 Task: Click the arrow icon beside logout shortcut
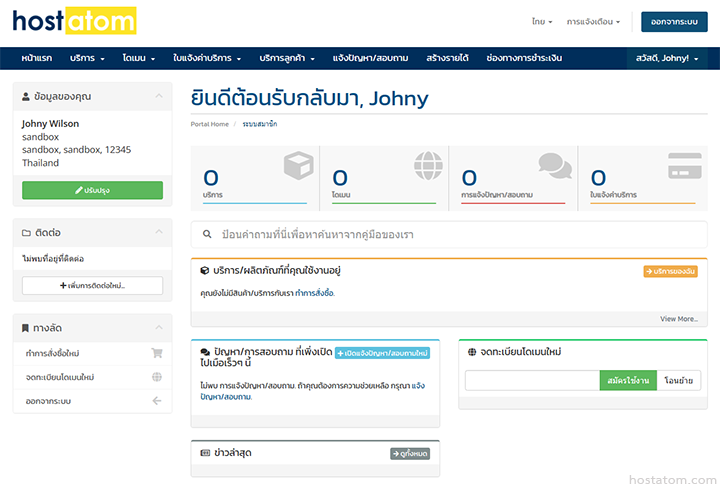[157, 401]
